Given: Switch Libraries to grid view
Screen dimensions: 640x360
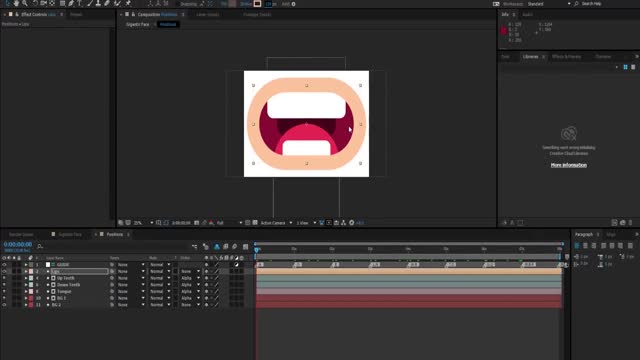Looking at the screenshot, I should pyautogui.click(x=625, y=67).
